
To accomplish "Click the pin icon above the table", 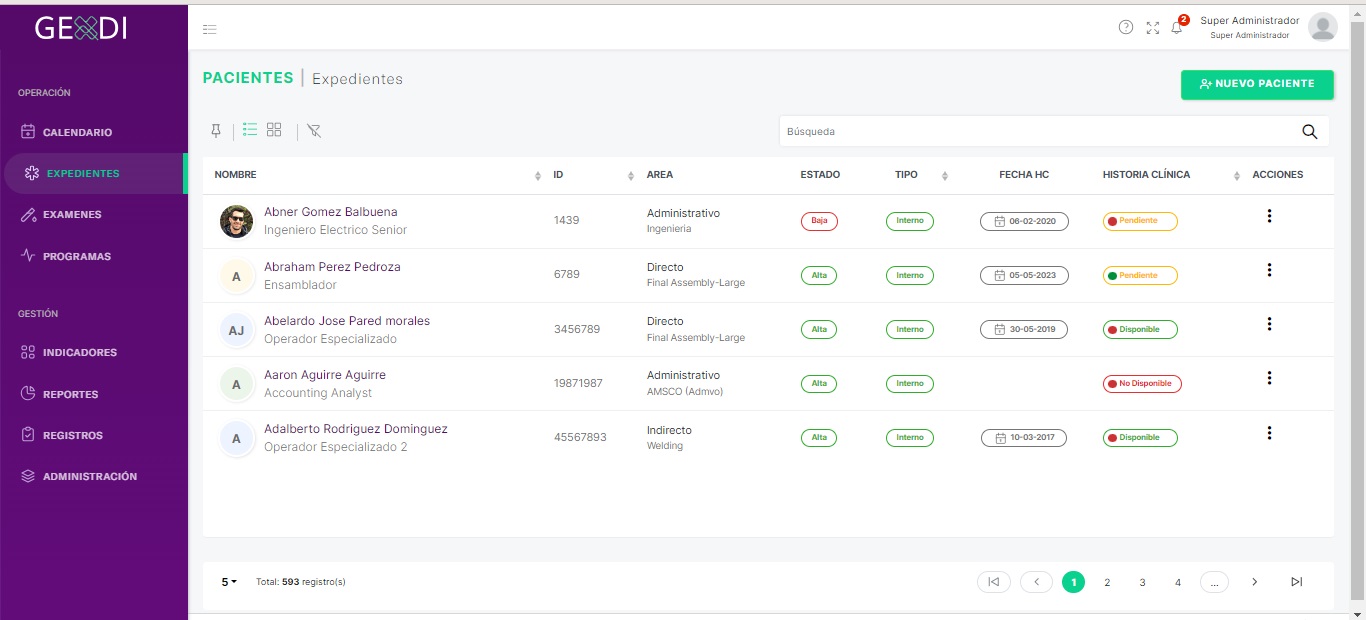I will [x=215, y=131].
